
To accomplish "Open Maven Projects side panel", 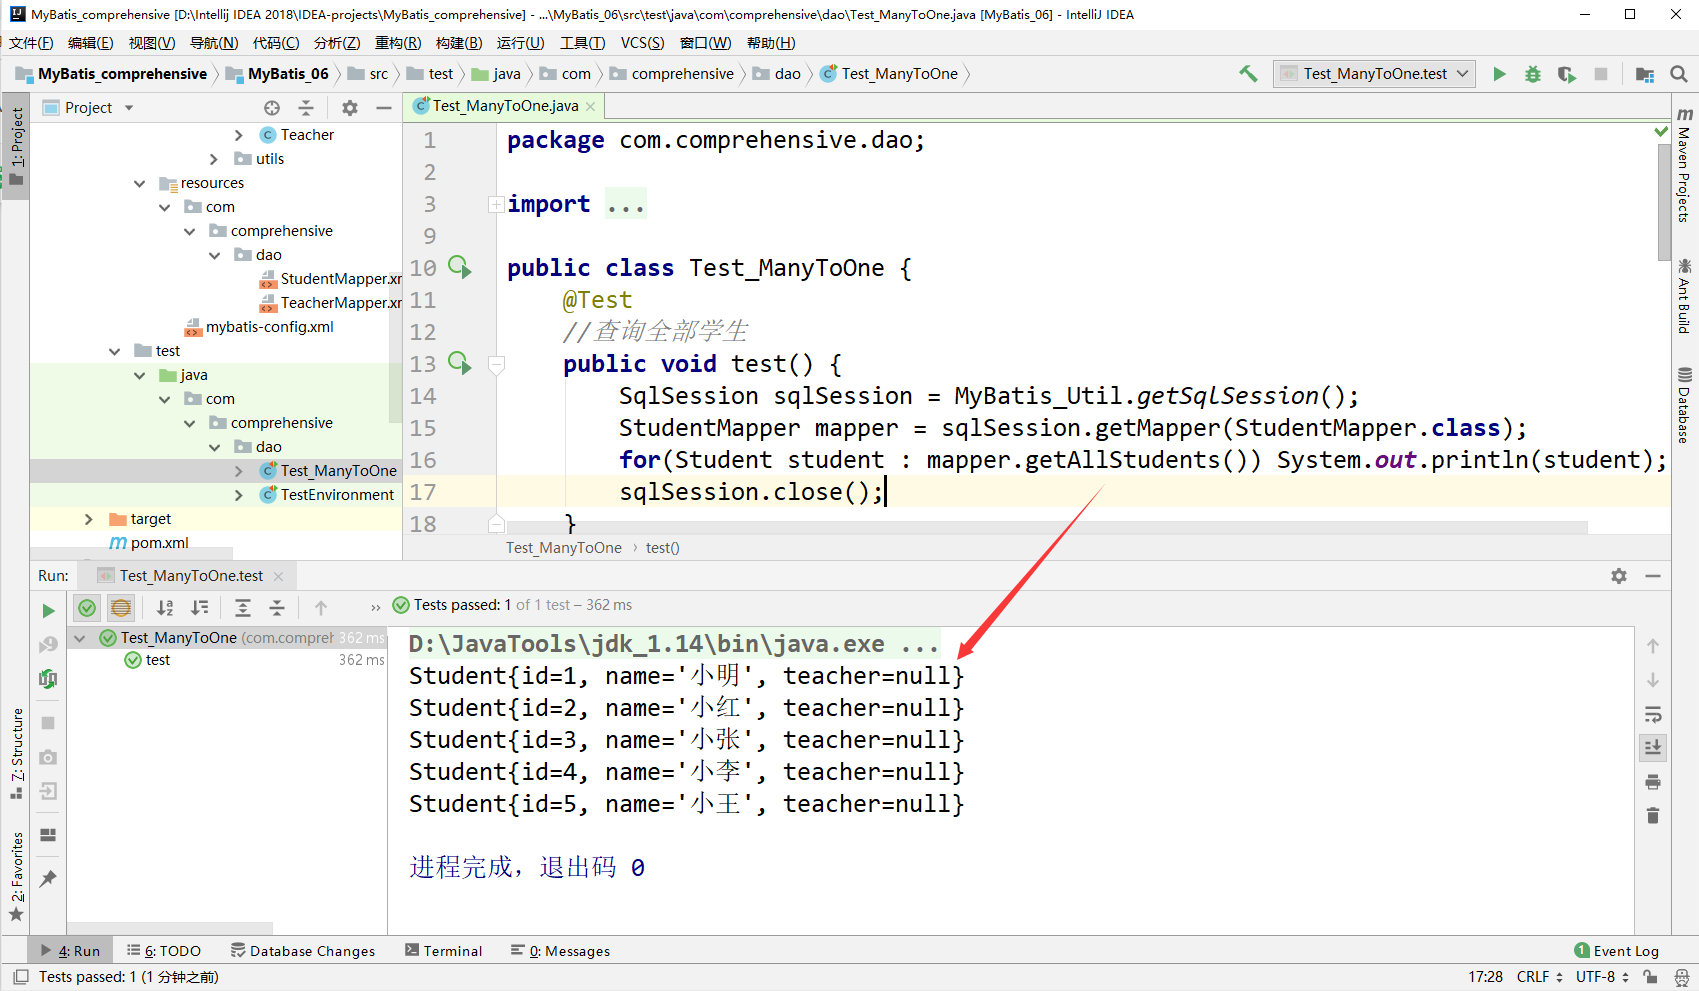I will click(1684, 164).
